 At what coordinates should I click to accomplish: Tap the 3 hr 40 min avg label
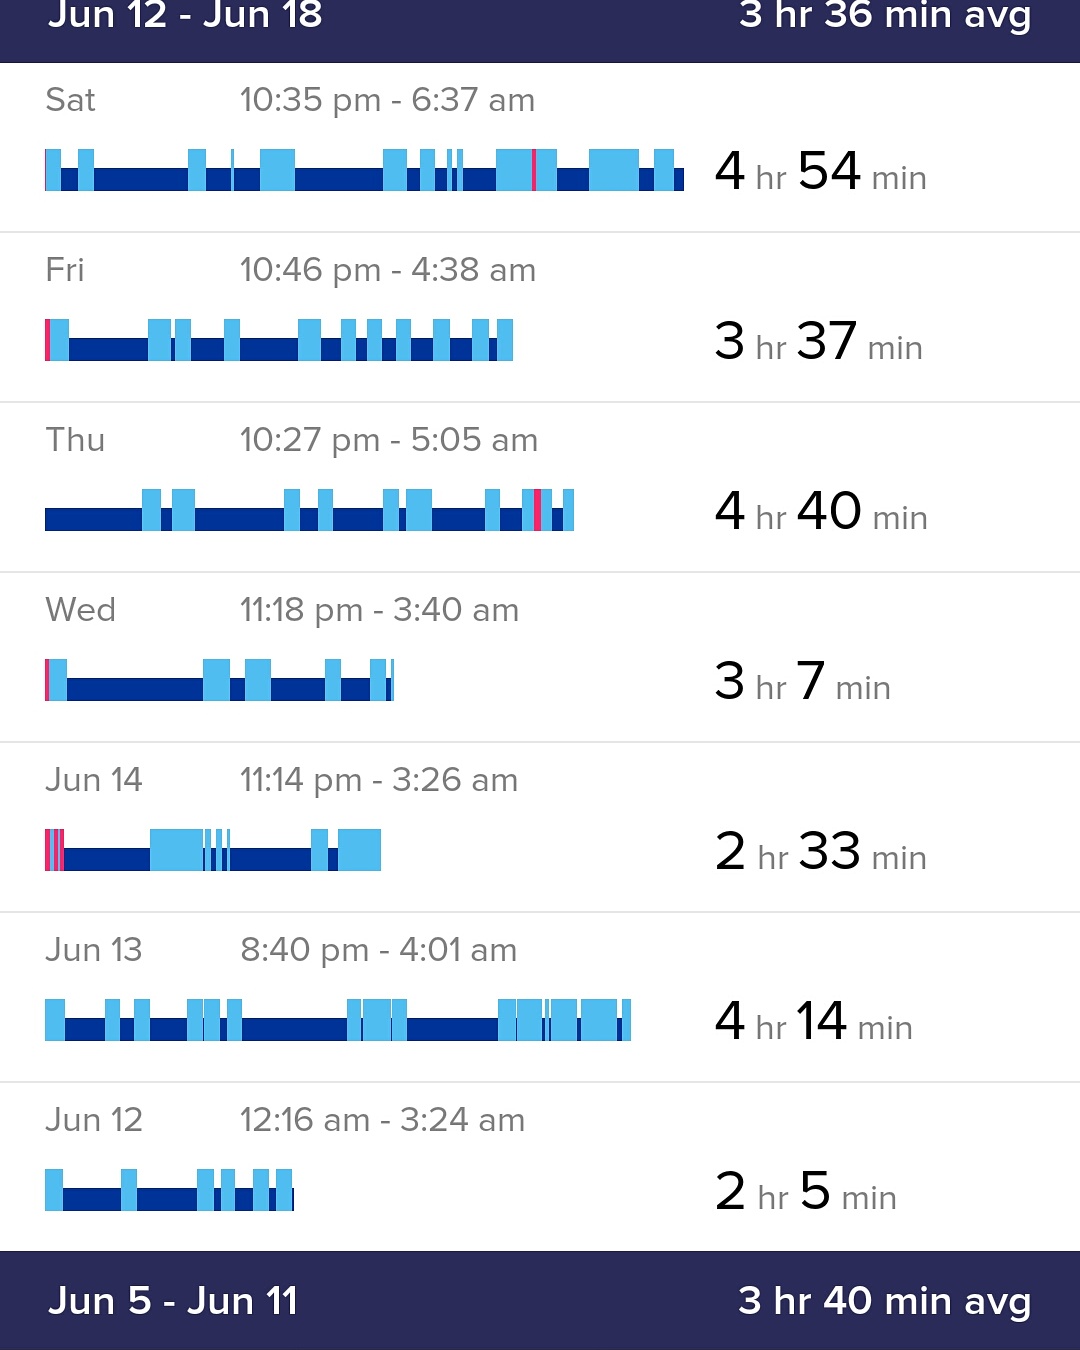coord(884,1301)
